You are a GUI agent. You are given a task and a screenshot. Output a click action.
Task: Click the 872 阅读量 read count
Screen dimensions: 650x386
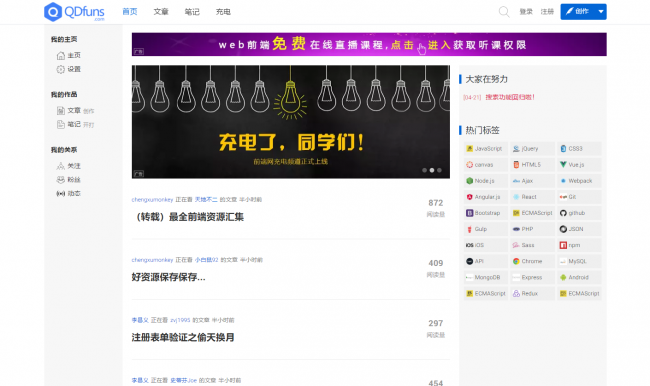coord(436,207)
